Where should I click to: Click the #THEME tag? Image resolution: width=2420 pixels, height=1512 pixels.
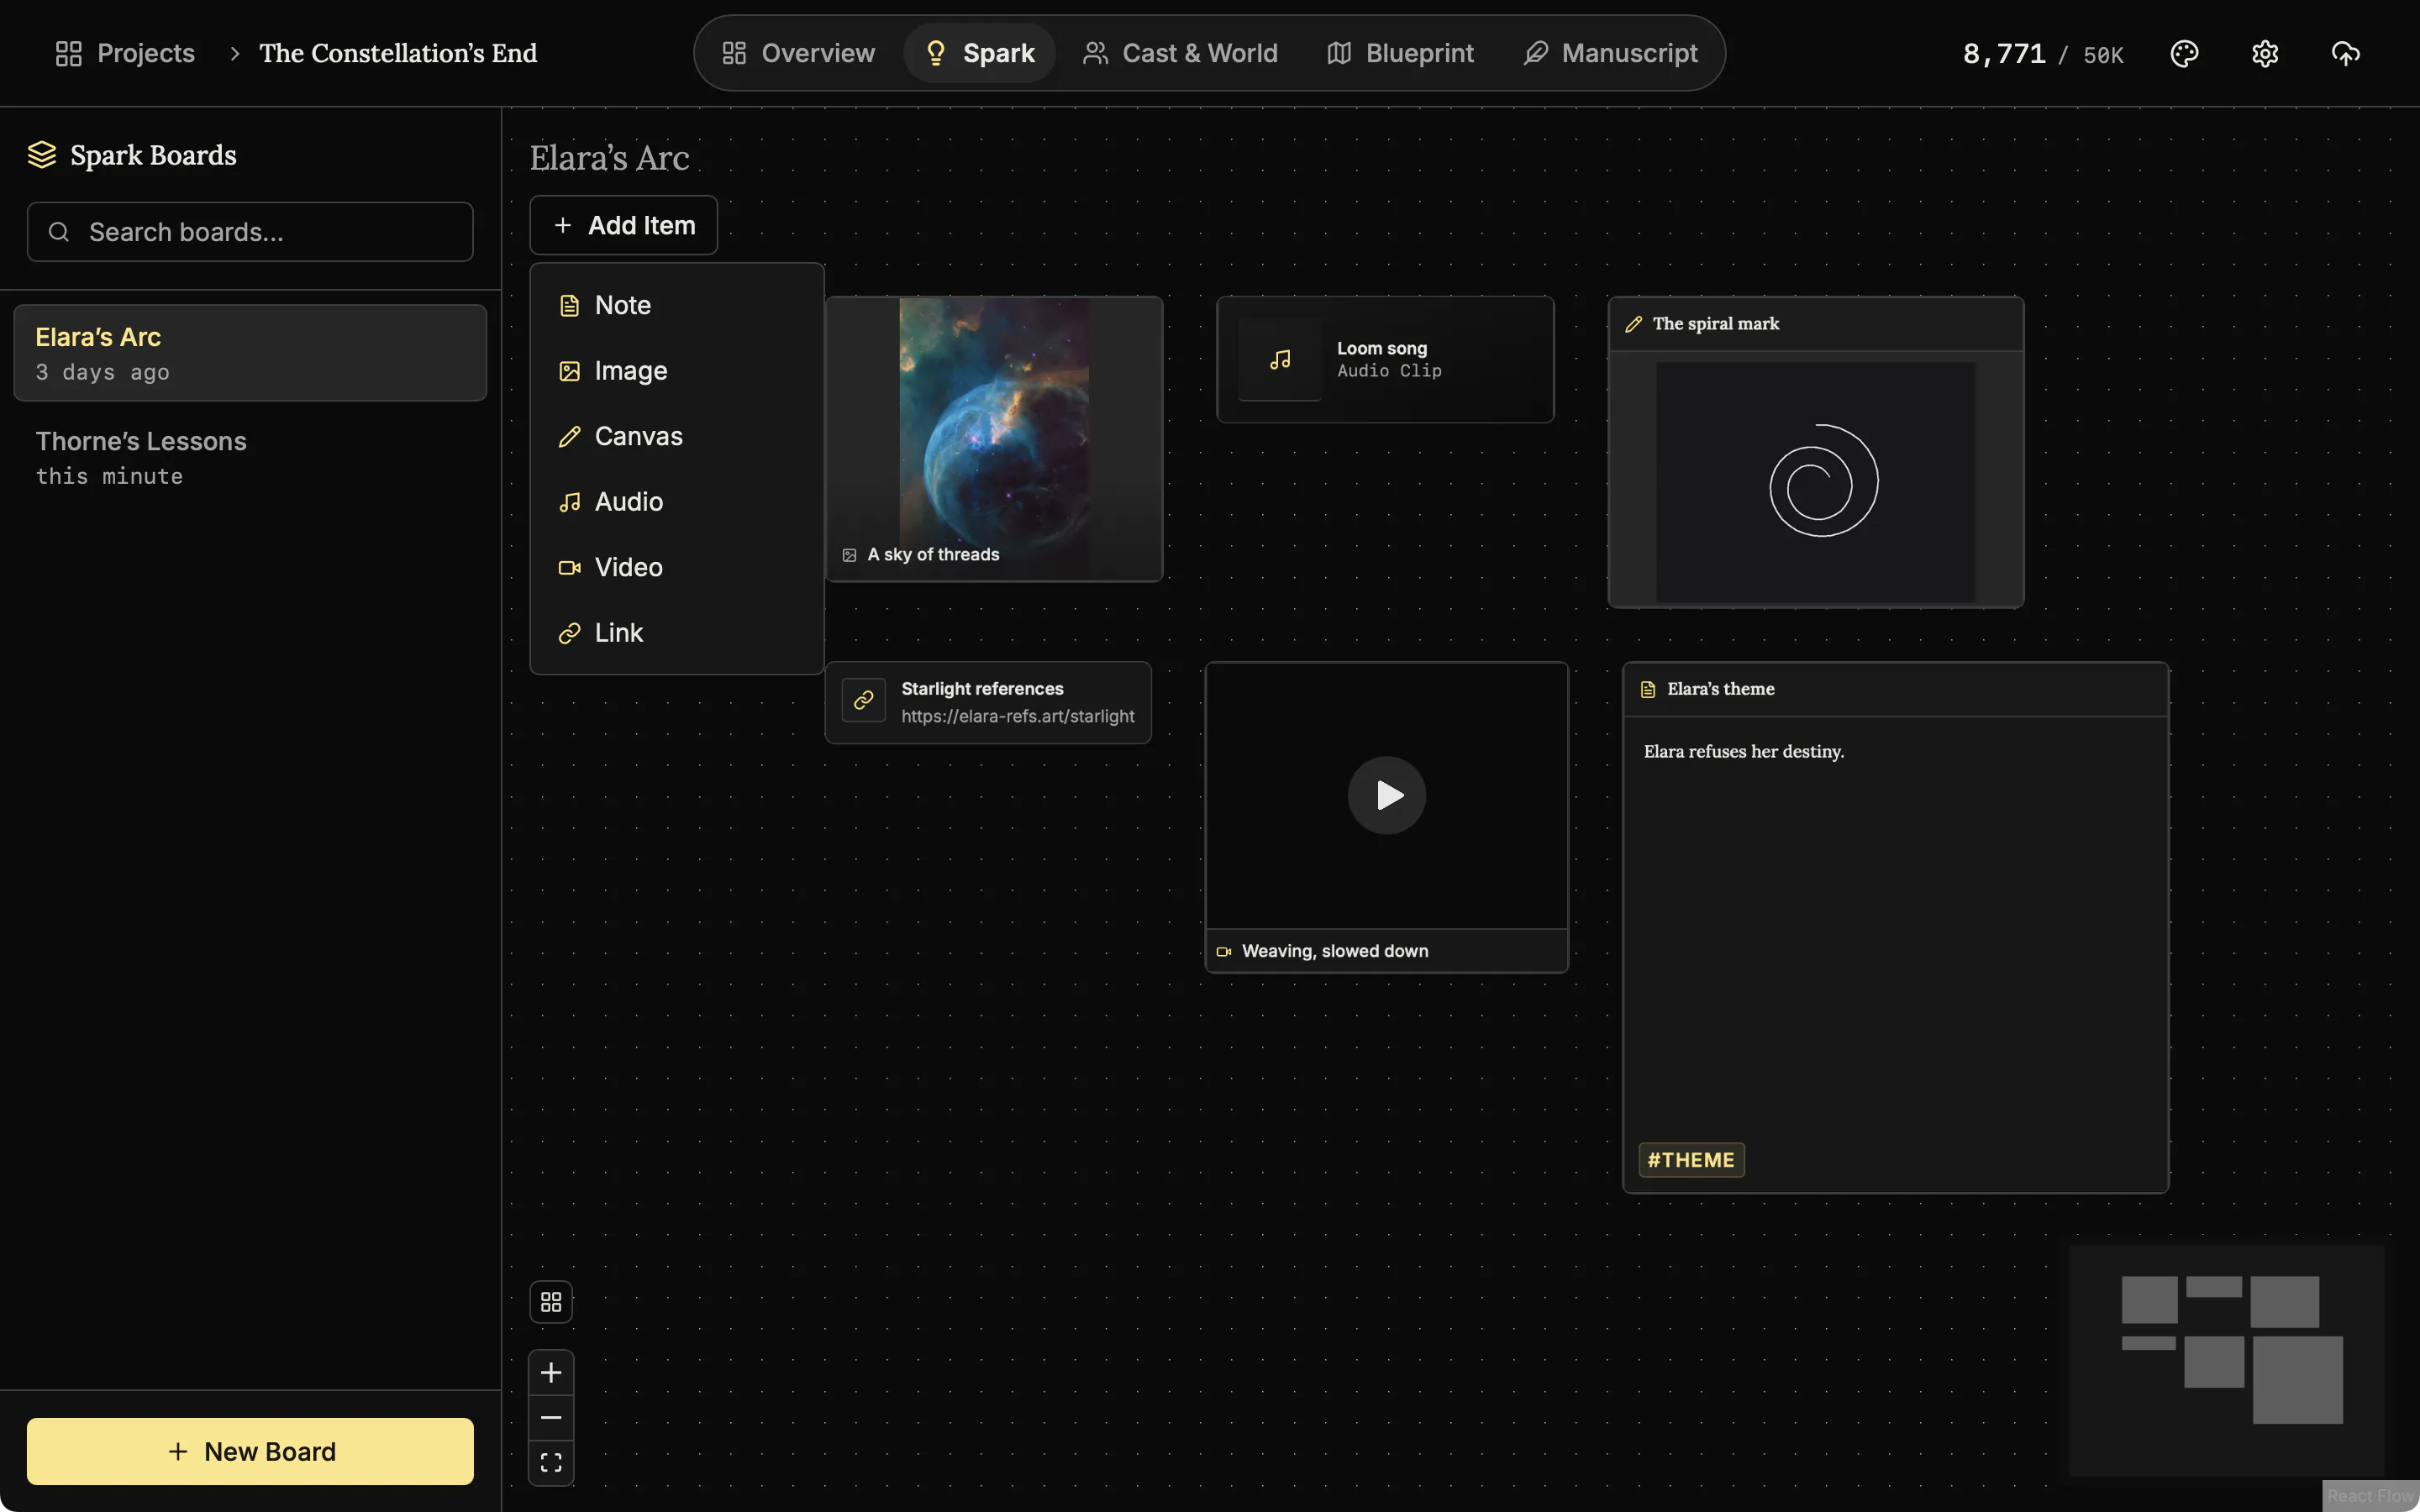1691,1160
